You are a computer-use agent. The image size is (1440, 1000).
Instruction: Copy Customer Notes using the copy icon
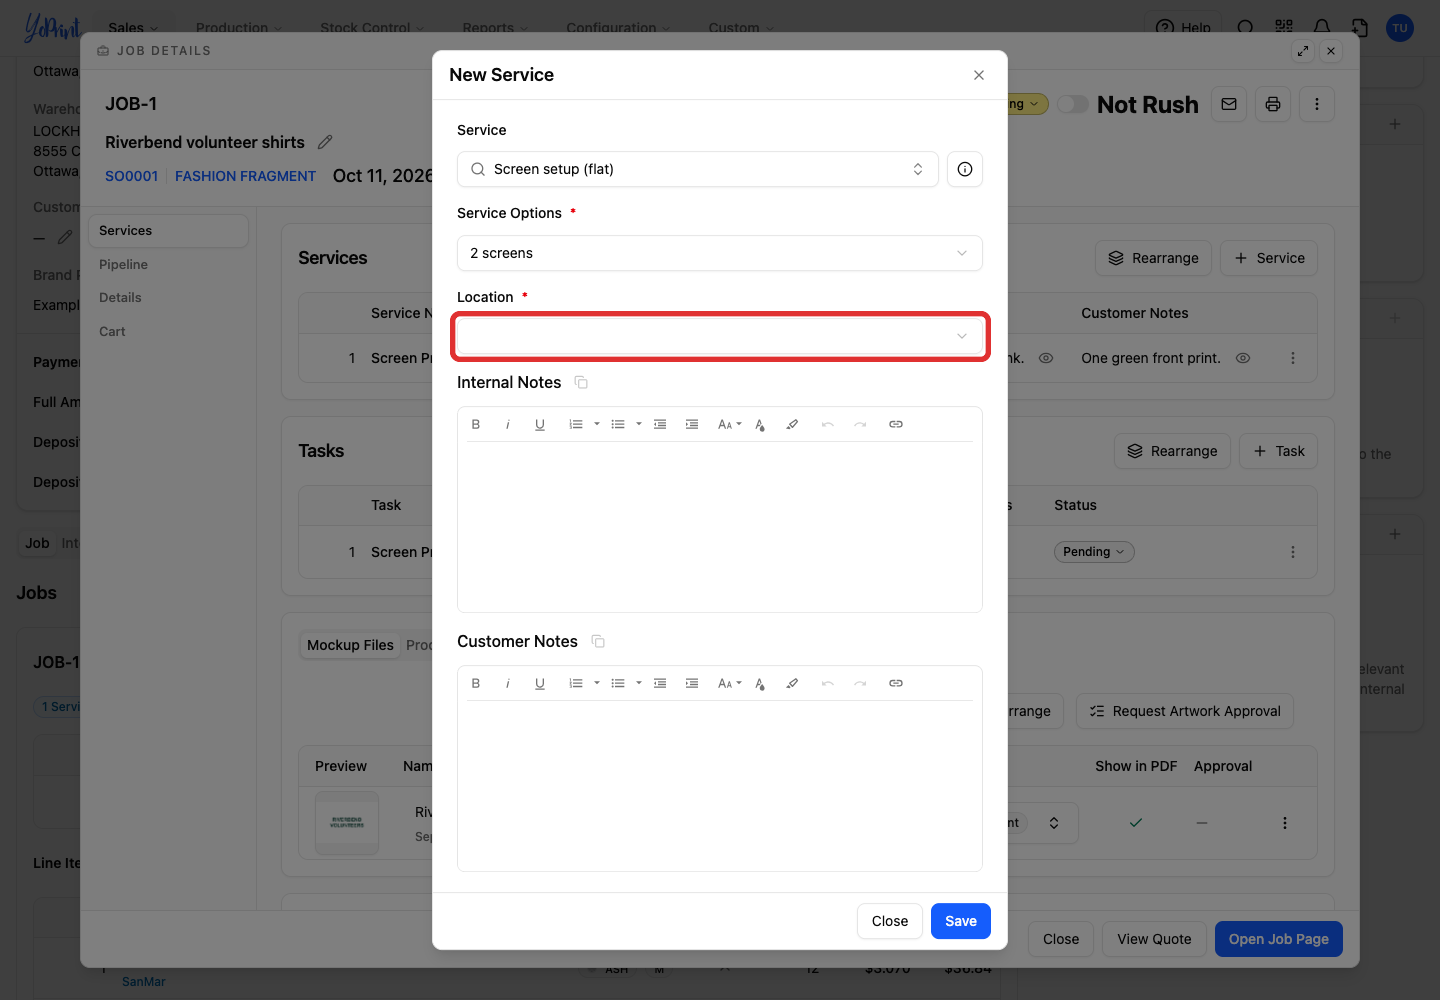[598, 641]
